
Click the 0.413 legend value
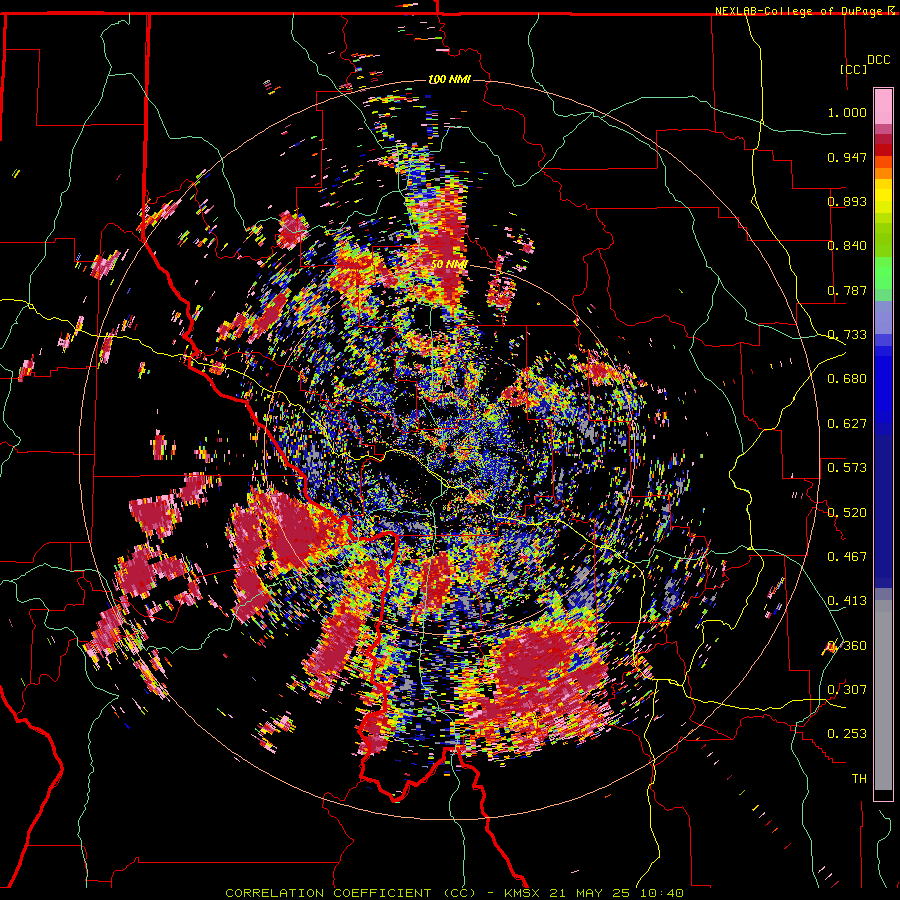point(847,601)
